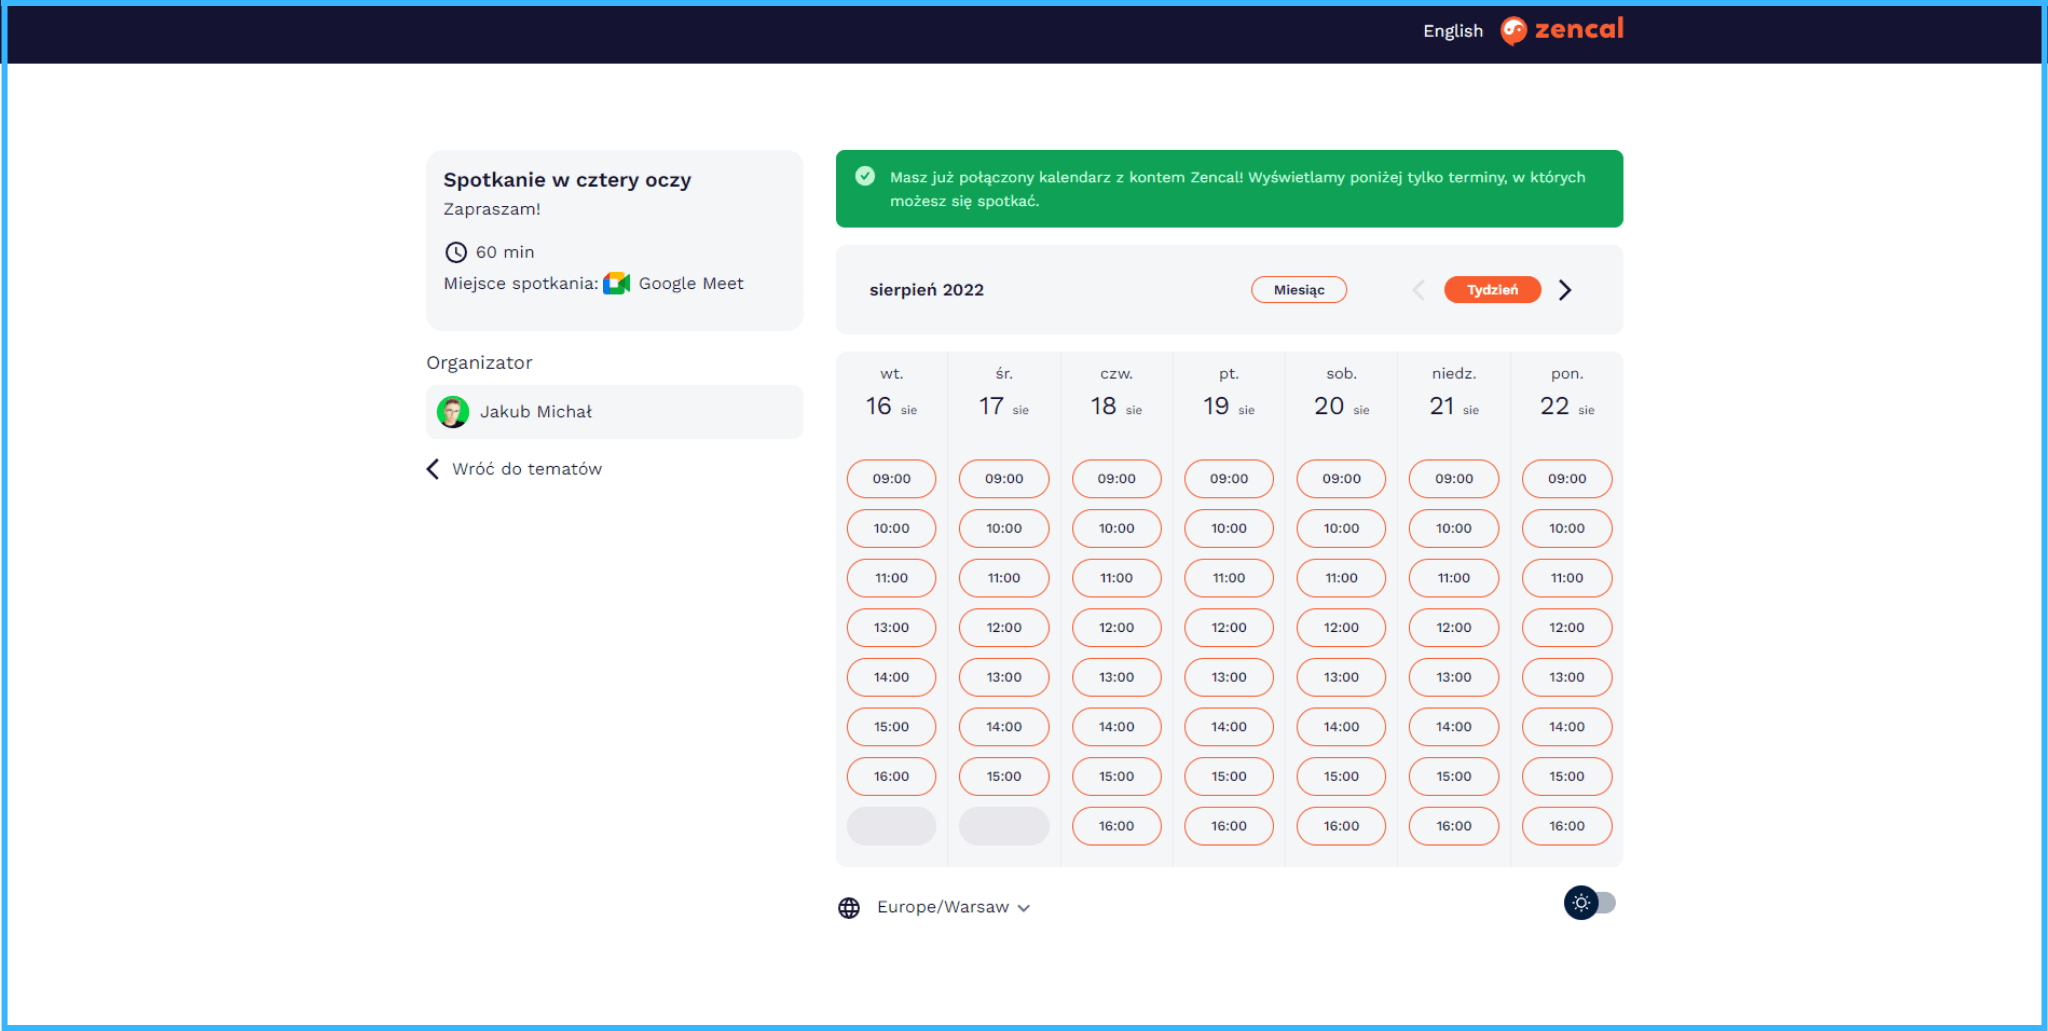The height and width of the screenshot is (1031, 2048).
Task: Switch language to English
Action: [x=1452, y=31]
